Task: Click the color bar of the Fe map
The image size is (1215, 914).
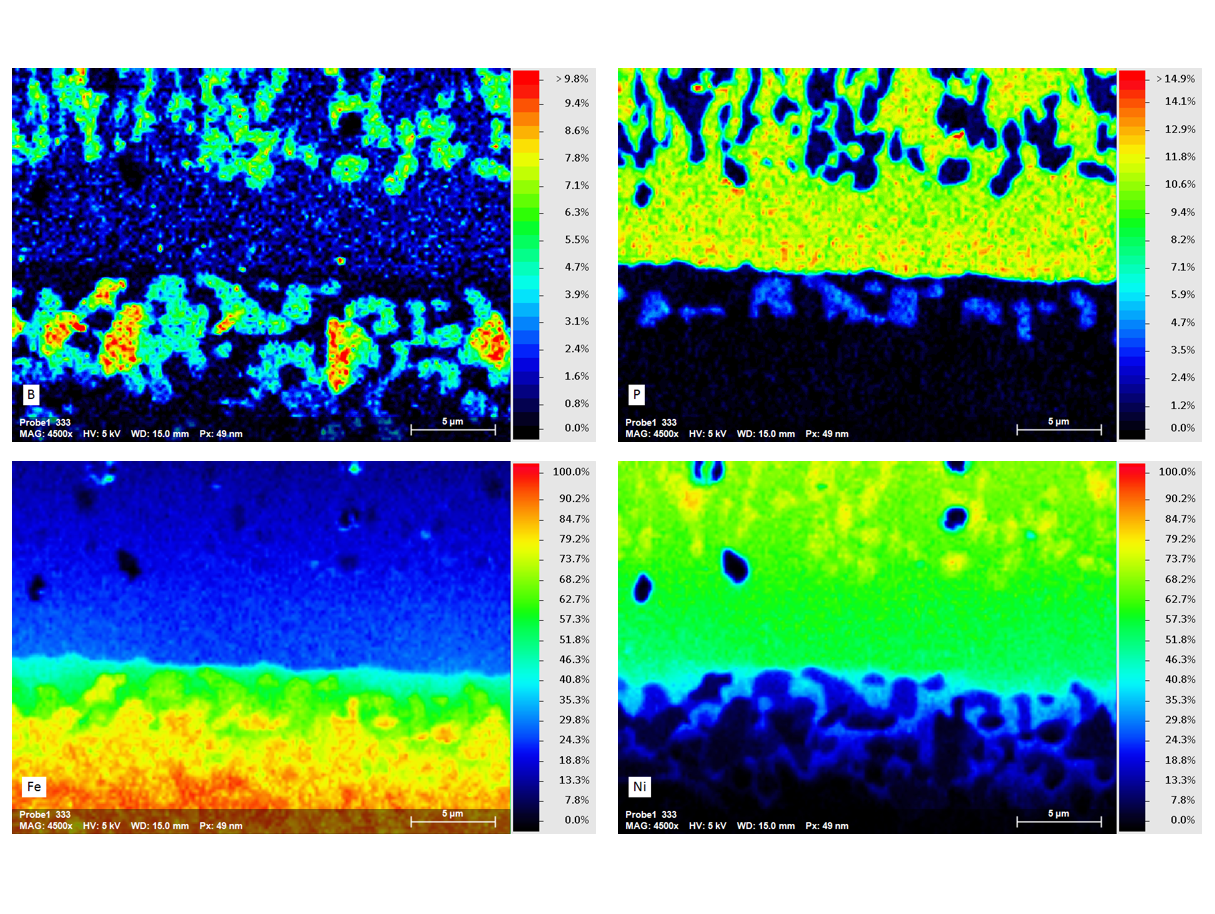Action: tap(526, 647)
